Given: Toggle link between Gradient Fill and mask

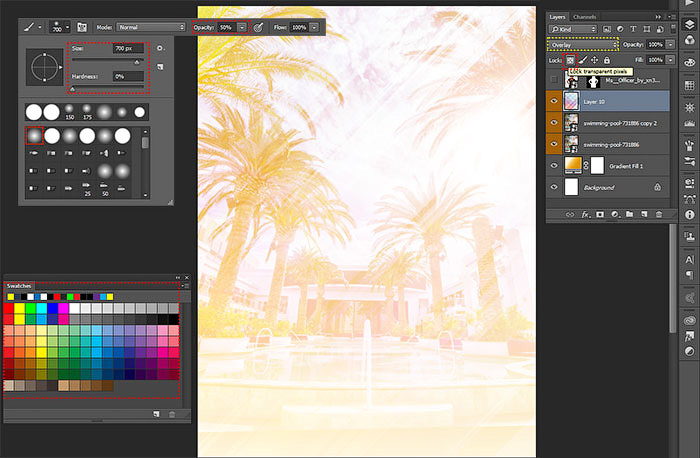Looking at the screenshot, I should pos(586,166).
